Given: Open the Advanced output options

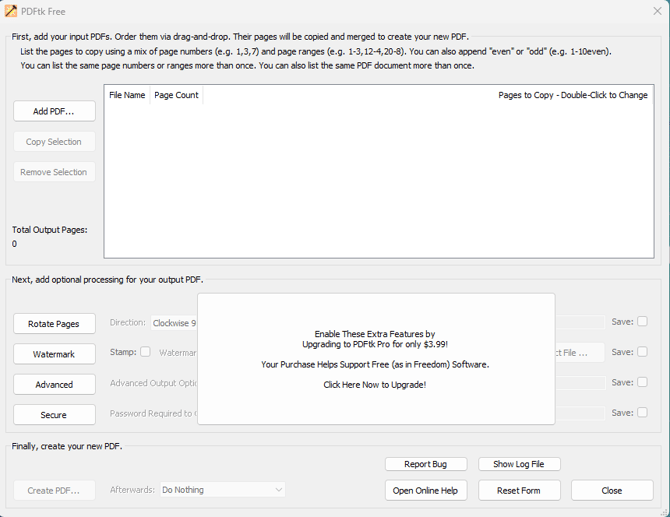Looking at the screenshot, I should pos(54,384).
